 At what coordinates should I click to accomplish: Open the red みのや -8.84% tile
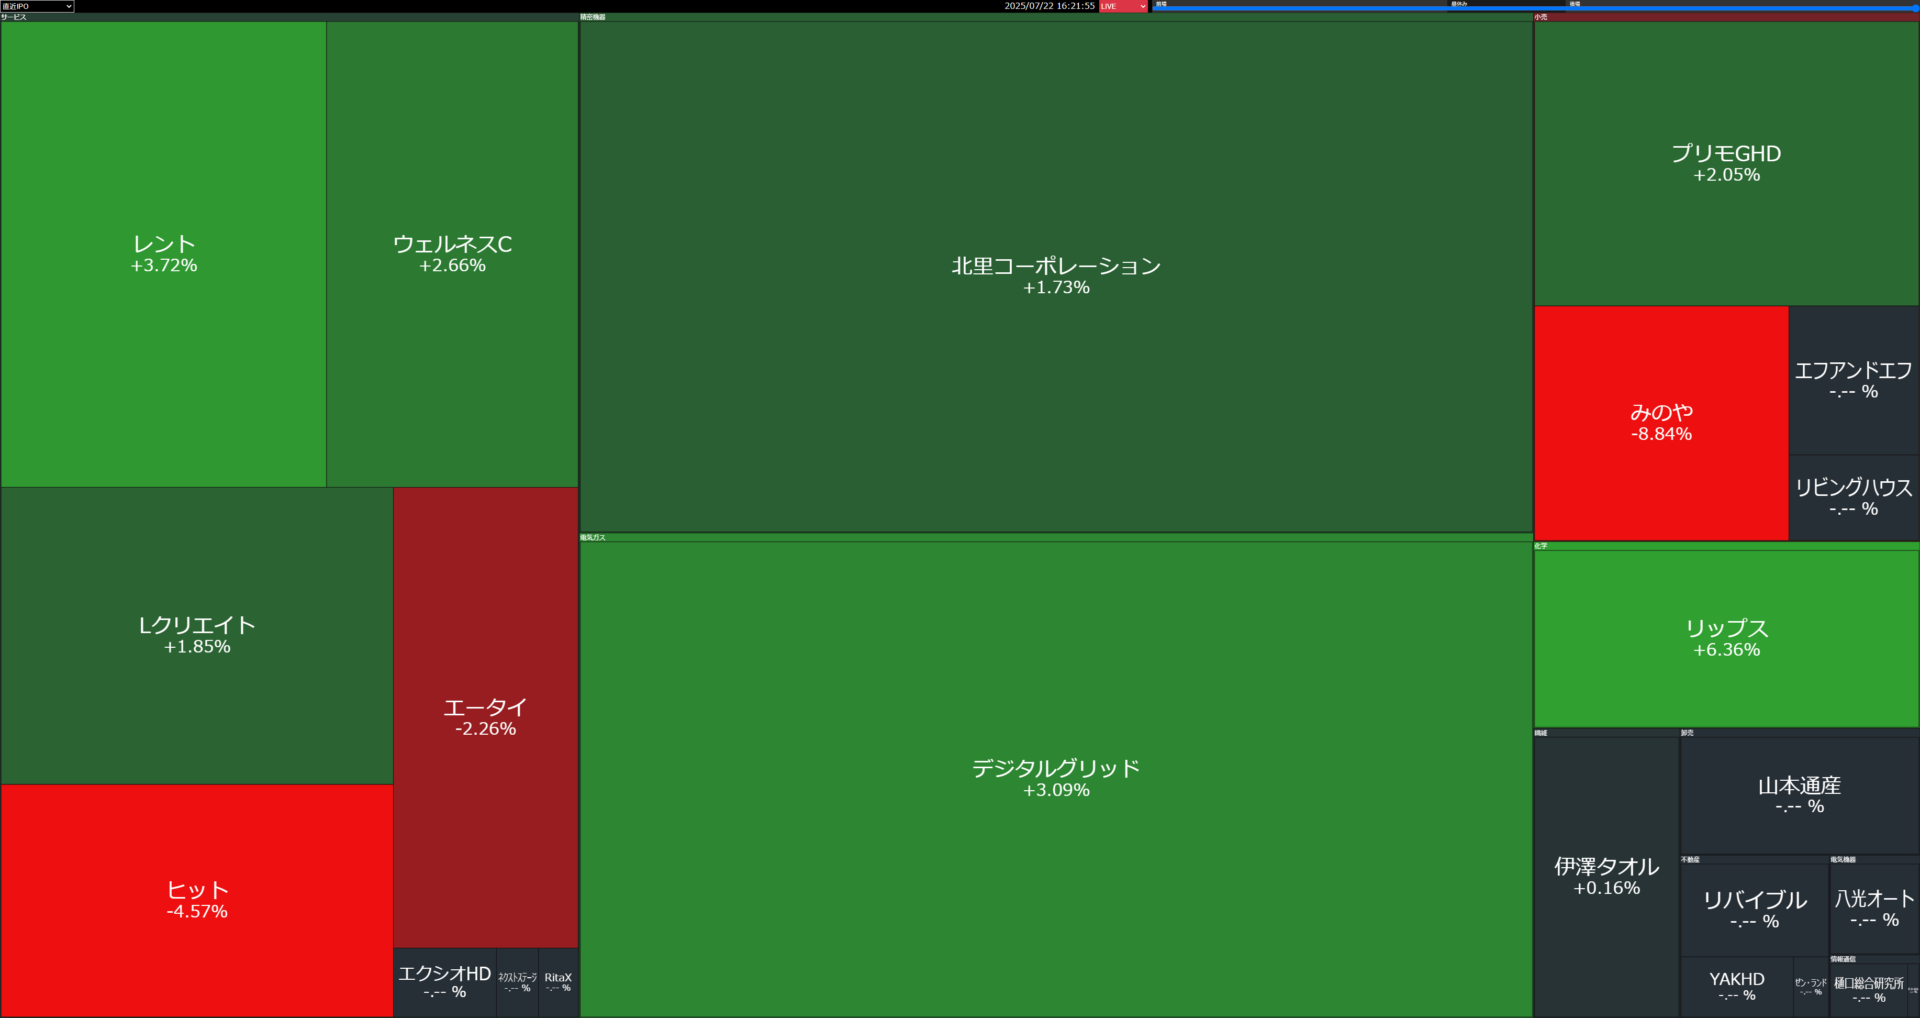point(1661,423)
